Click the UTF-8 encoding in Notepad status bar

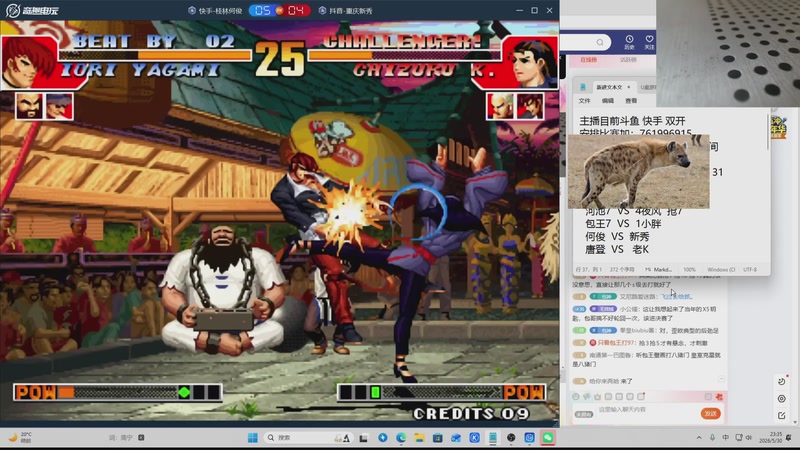click(x=750, y=269)
